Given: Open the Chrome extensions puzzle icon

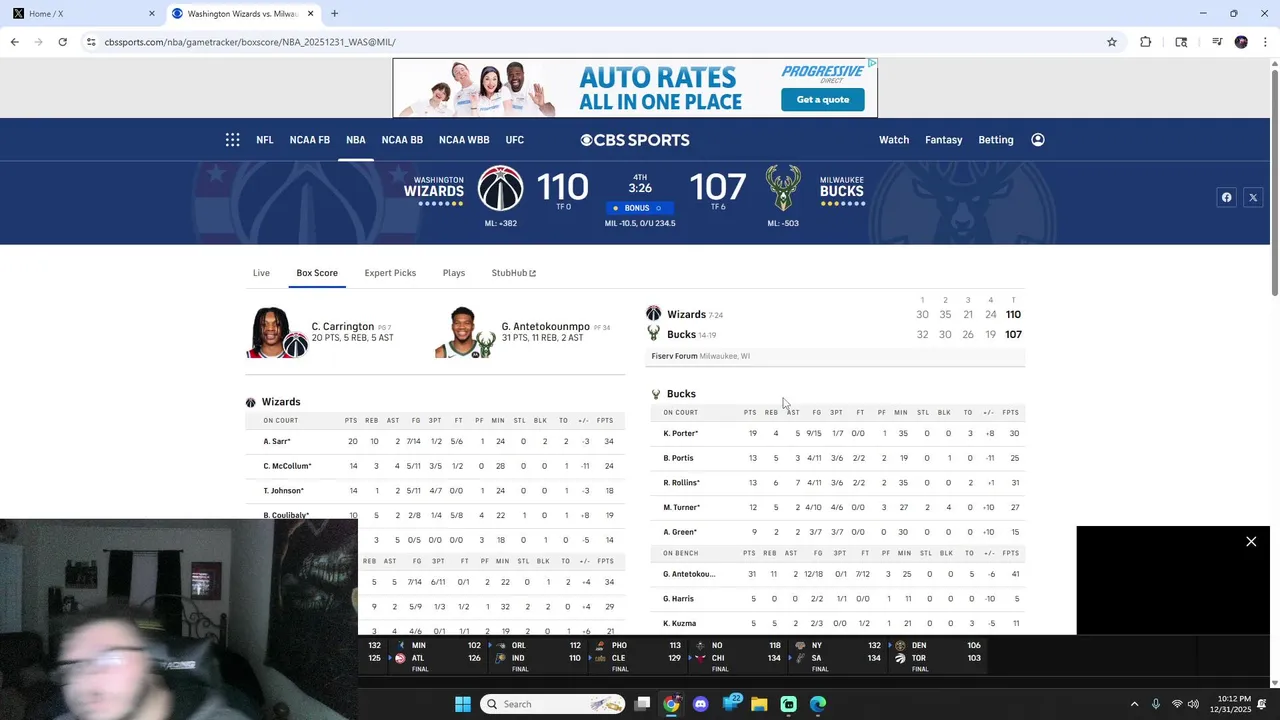Looking at the screenshot, I should 1146,42.
